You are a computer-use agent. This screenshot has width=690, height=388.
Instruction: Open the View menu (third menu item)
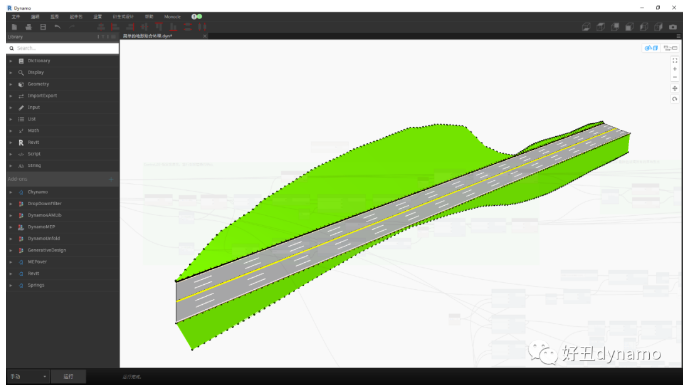[x=55, y=17]
